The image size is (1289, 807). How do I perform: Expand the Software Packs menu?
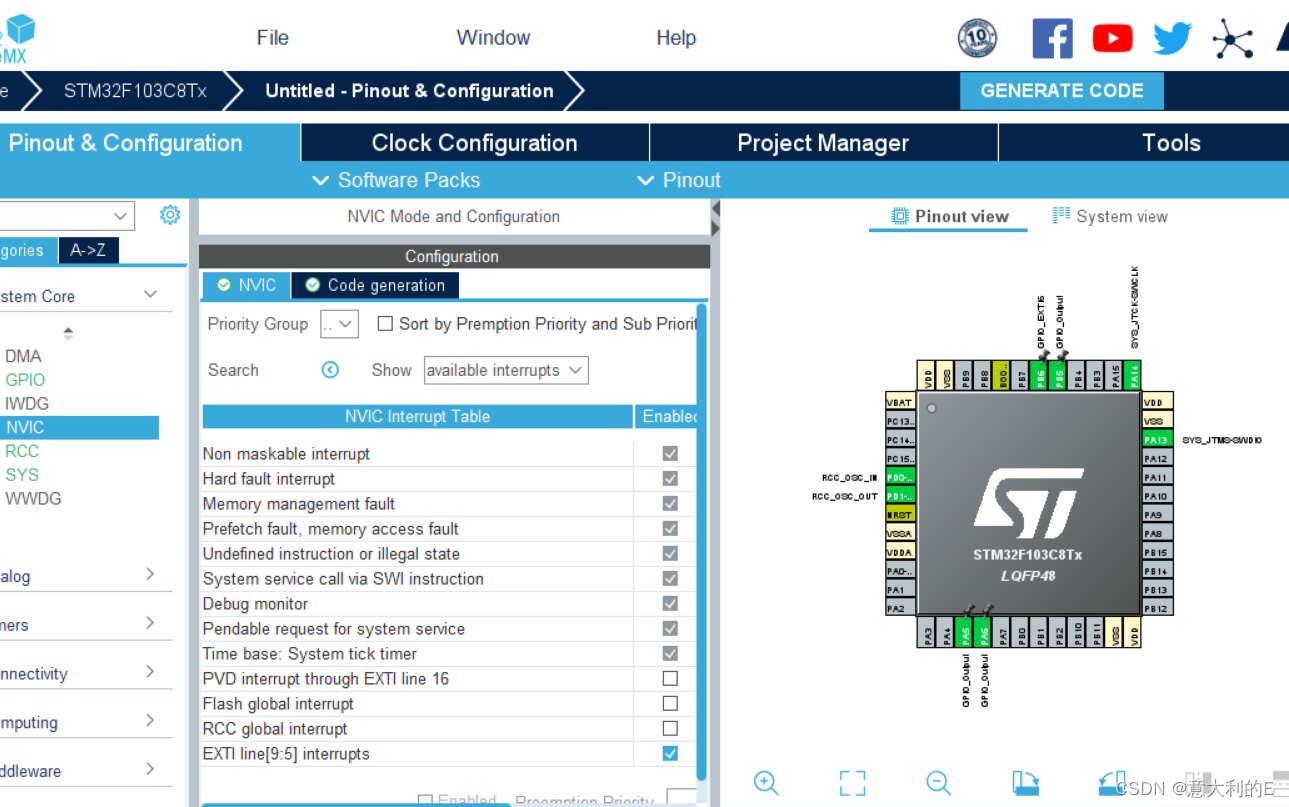pyautogui.click(x=396, y=180)
